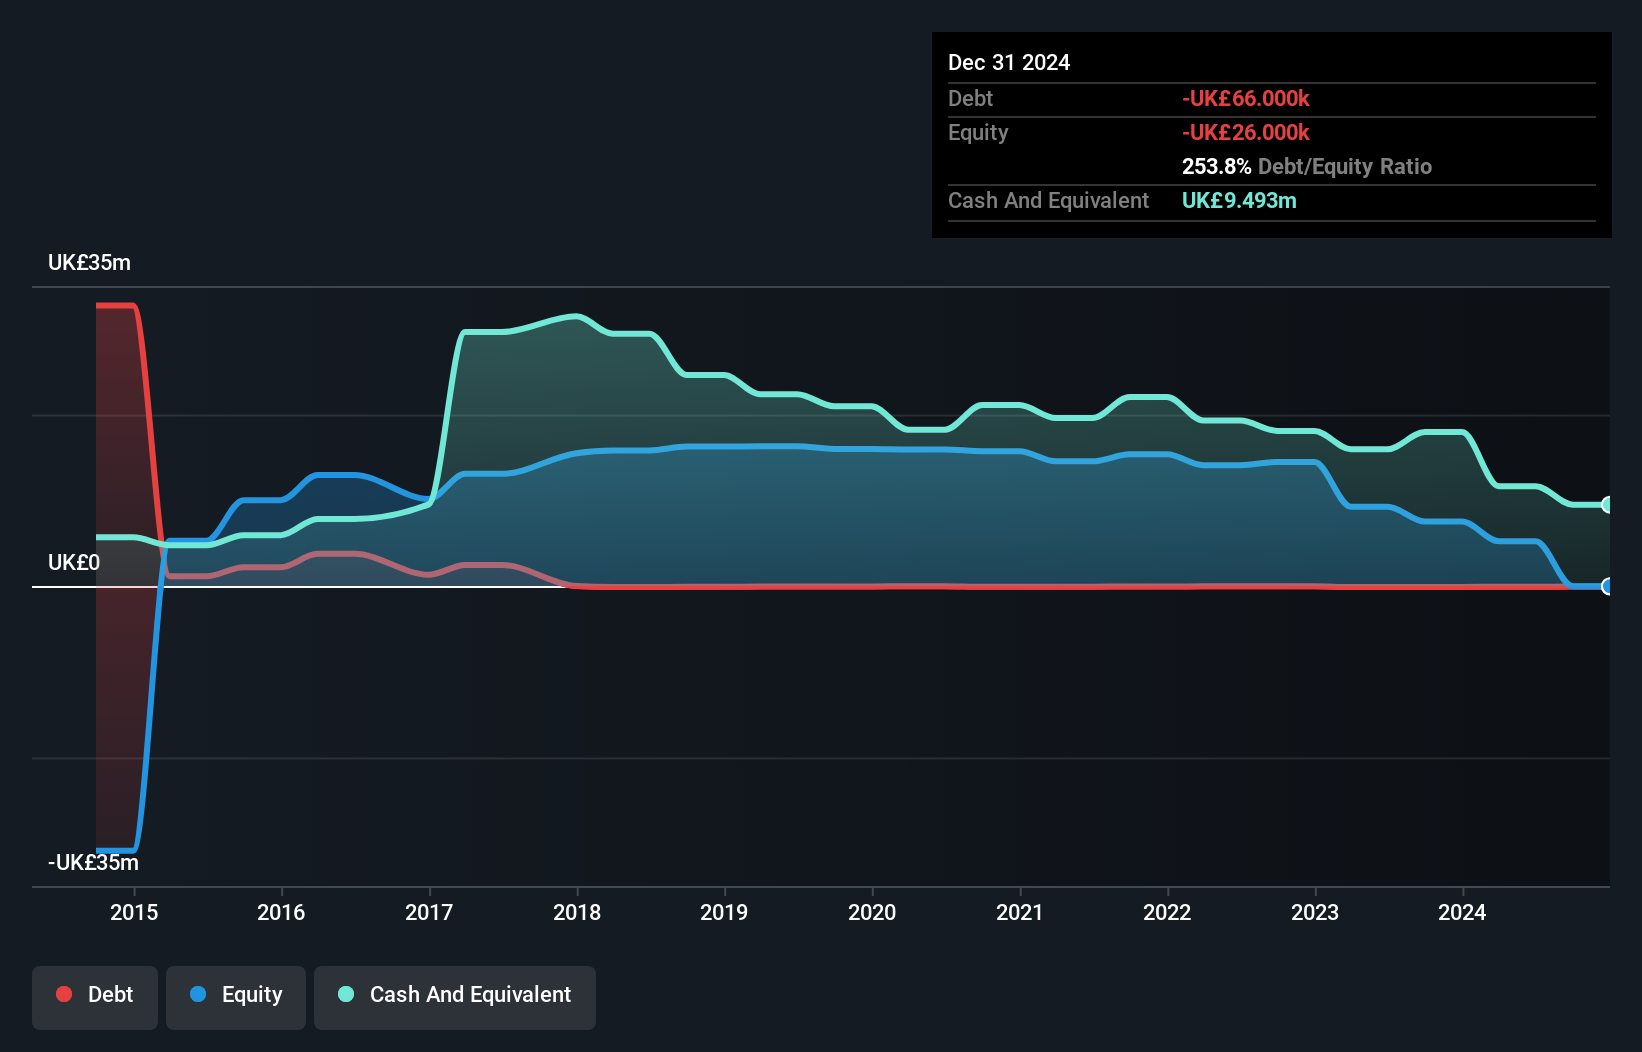Click the teal Cash And Equivalent legend dot

point(346,994)
